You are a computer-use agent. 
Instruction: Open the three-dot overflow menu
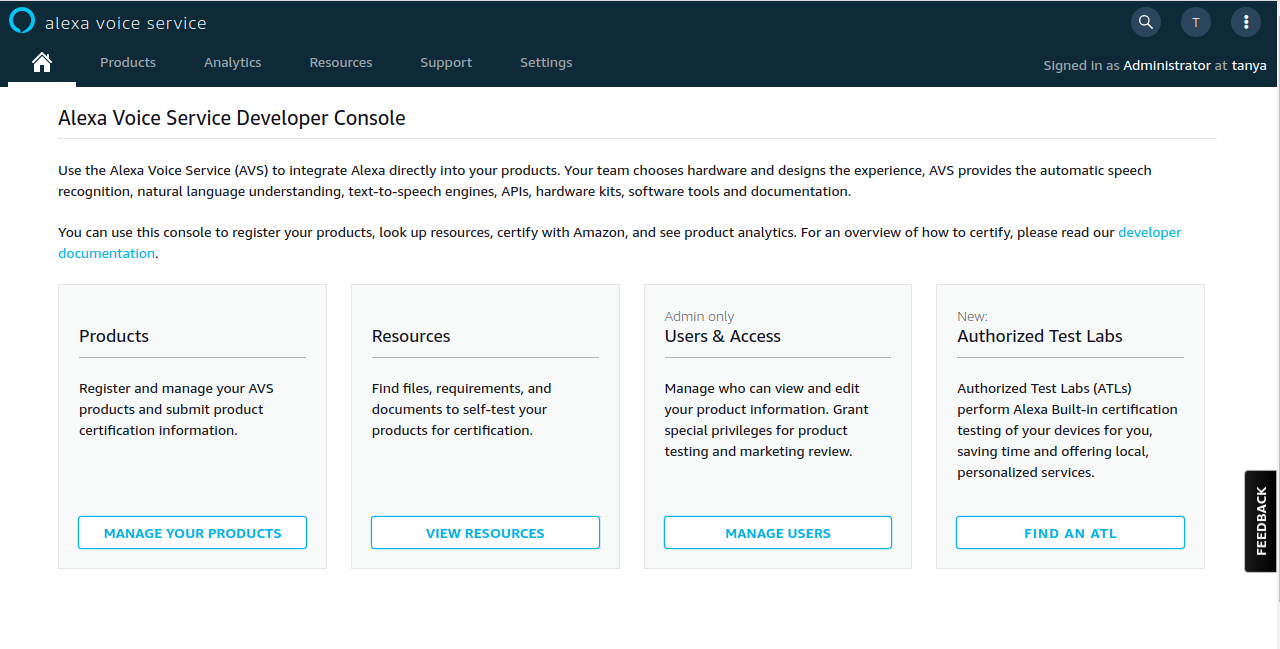(x=1245, y=21)
